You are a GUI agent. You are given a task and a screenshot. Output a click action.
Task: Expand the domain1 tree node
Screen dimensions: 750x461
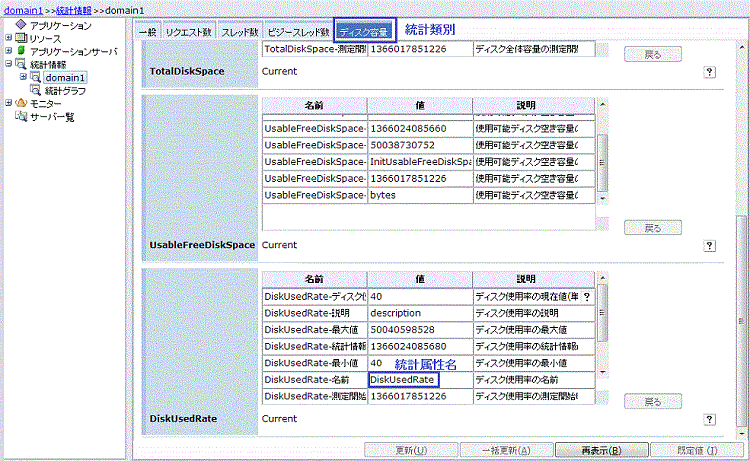click(x=22, y=77)
